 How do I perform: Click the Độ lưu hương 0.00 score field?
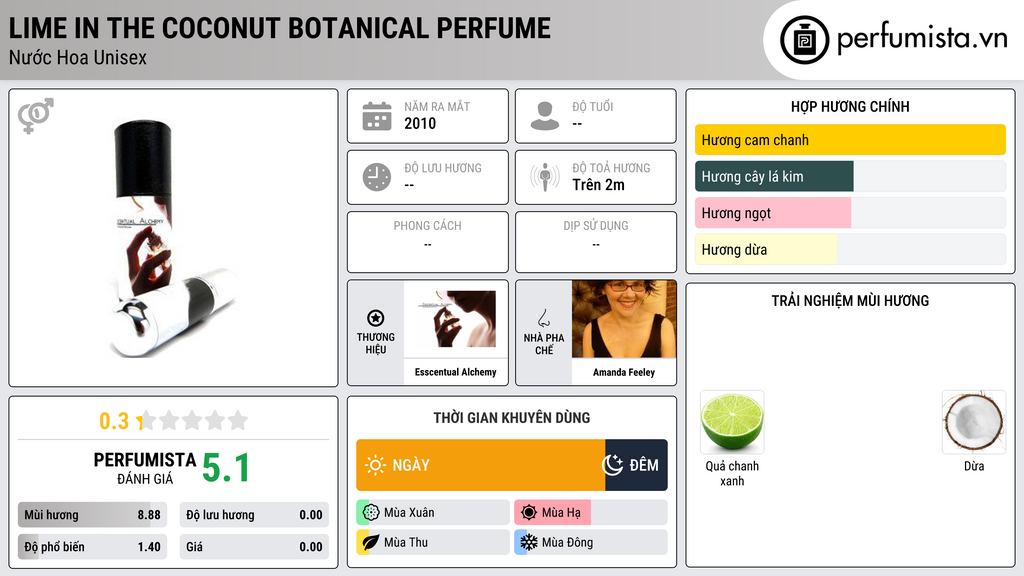pyautogui.click(x=254, y=515)
